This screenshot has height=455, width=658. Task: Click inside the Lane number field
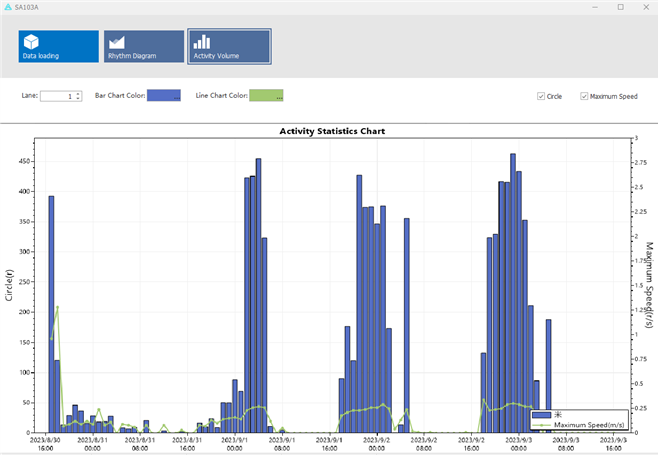(56, 97)
